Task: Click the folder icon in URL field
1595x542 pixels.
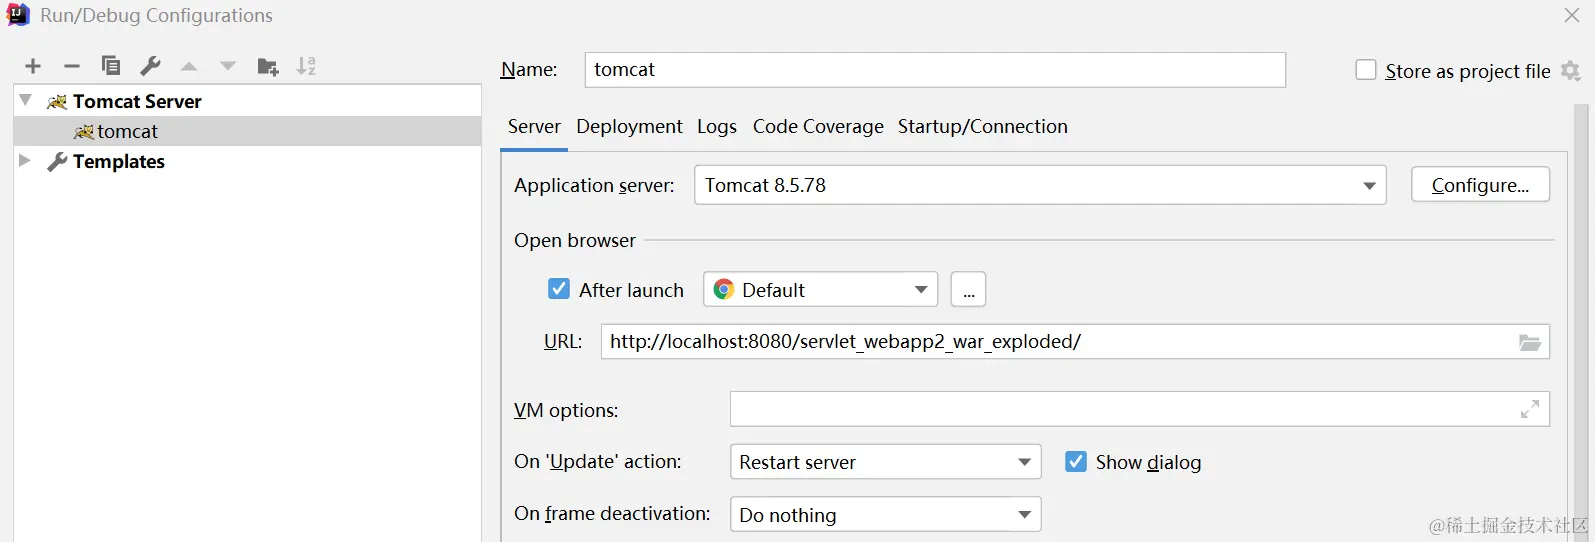Action: (x=1529, y=342)
